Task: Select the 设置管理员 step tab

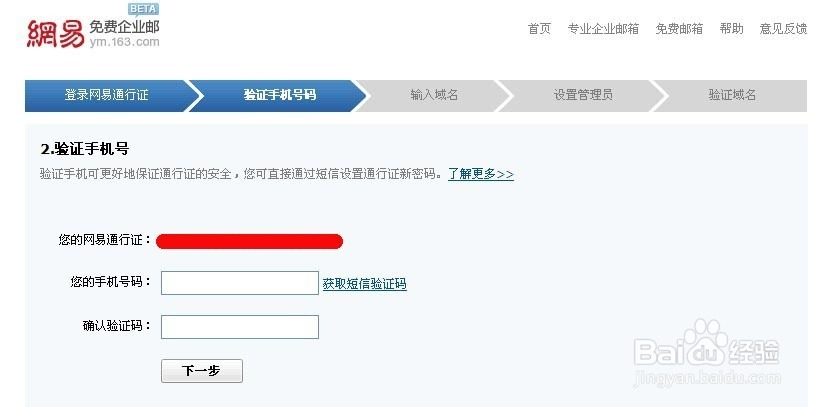Action: pos(583,95)
